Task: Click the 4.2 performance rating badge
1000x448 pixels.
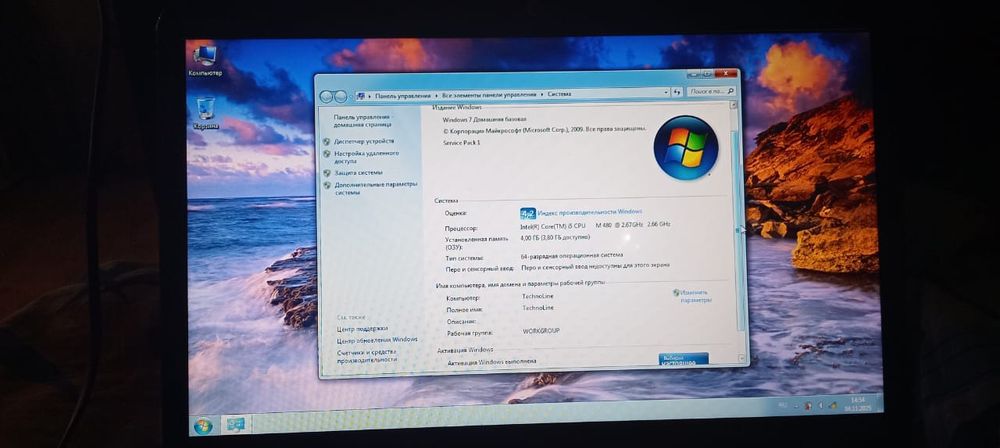Action: [527, 213]
